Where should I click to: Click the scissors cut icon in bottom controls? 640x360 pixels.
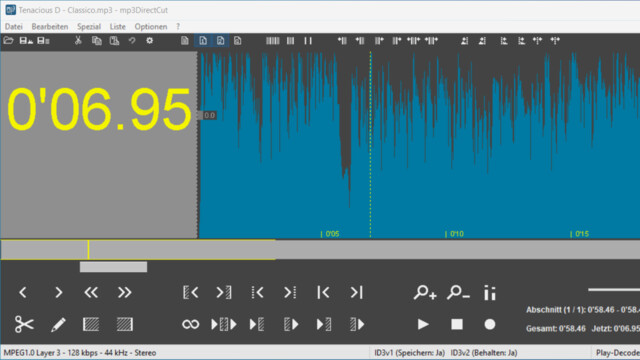[x=24, y=324]
